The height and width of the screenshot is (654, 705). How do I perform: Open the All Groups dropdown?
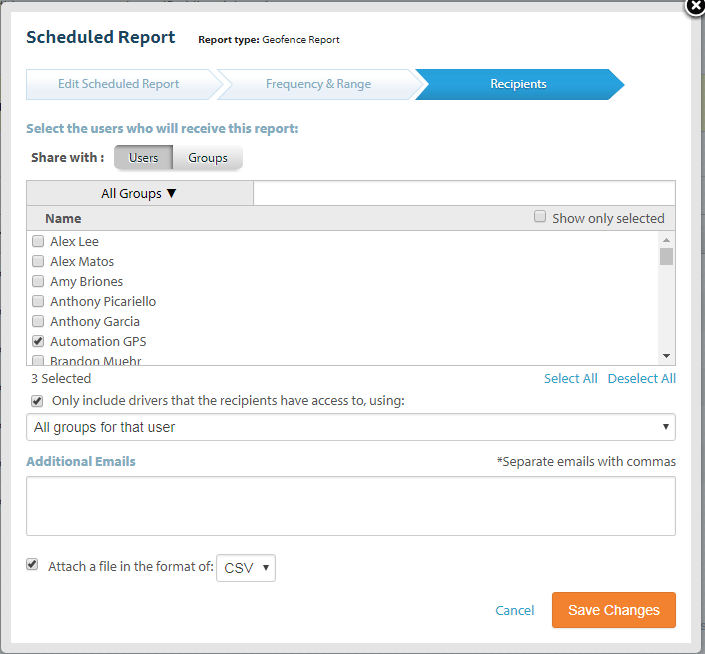click(x=139, y=193)
